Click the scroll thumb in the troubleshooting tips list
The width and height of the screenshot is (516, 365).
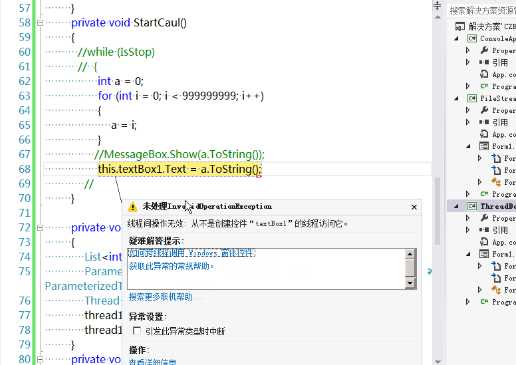click(410, 268)
